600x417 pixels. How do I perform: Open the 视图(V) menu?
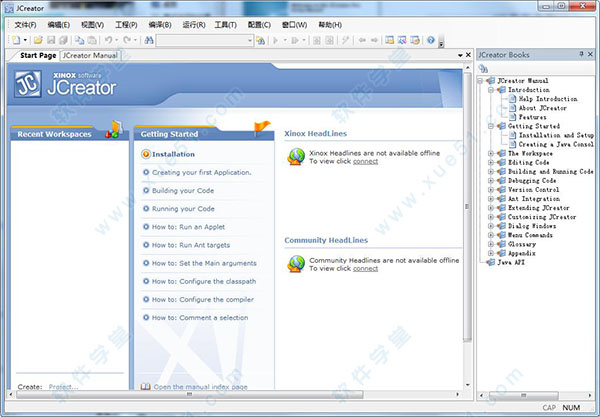pyautogui.click(x=92, y=25)
